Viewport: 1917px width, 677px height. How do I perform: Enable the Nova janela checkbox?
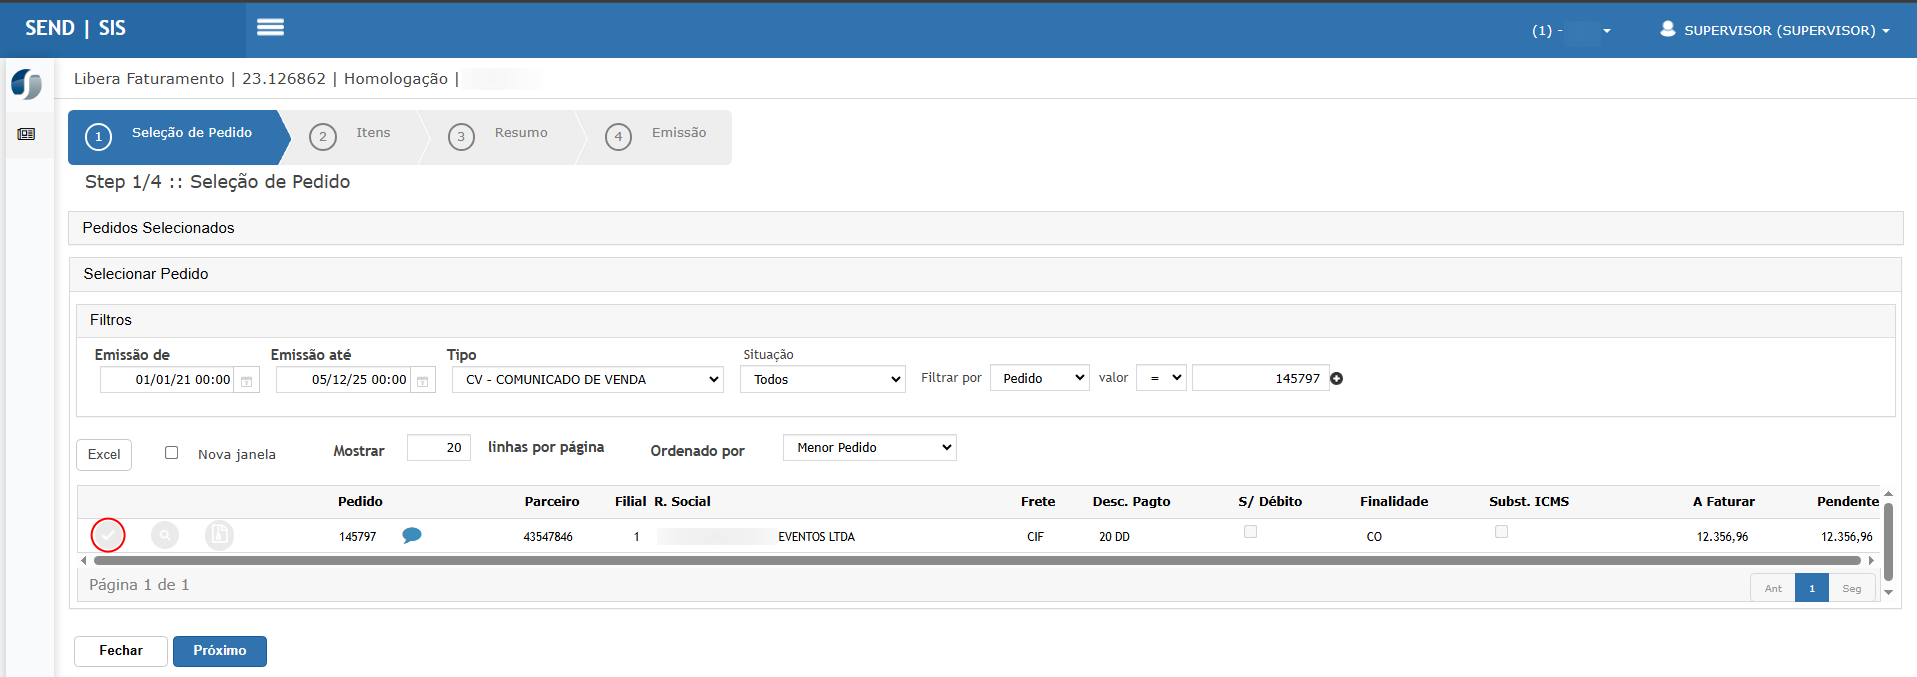172,453
